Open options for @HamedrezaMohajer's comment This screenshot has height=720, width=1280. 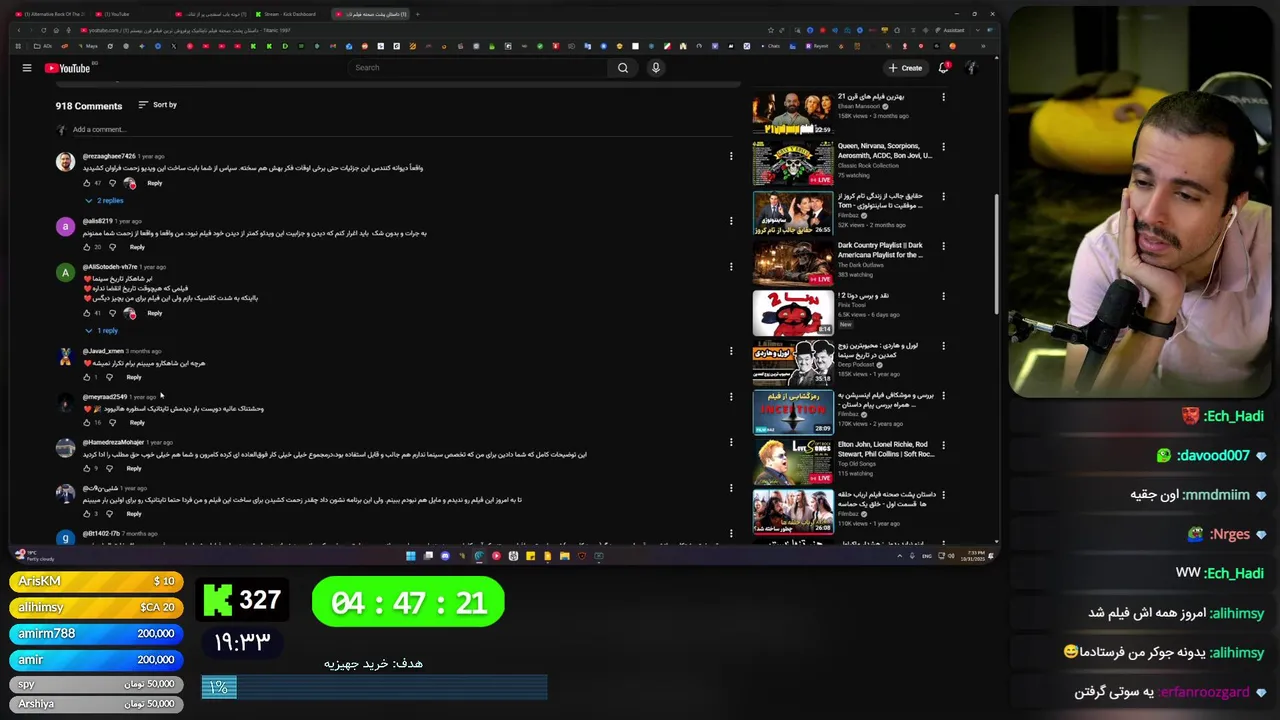731,442
